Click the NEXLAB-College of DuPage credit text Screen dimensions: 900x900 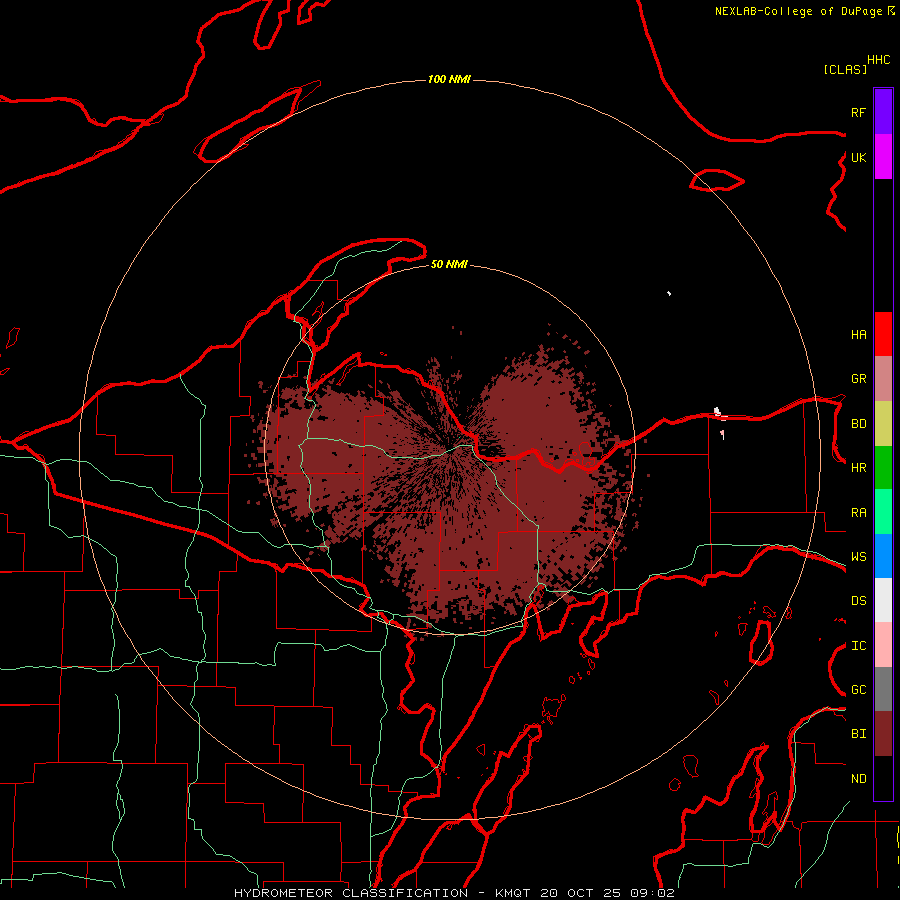coord(798,11)
